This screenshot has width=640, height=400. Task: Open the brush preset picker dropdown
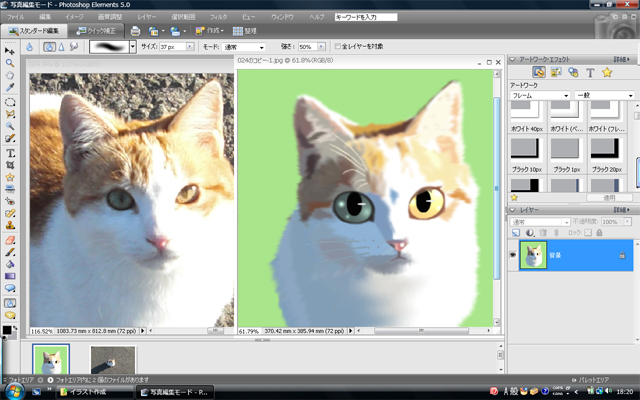(133, 47)
